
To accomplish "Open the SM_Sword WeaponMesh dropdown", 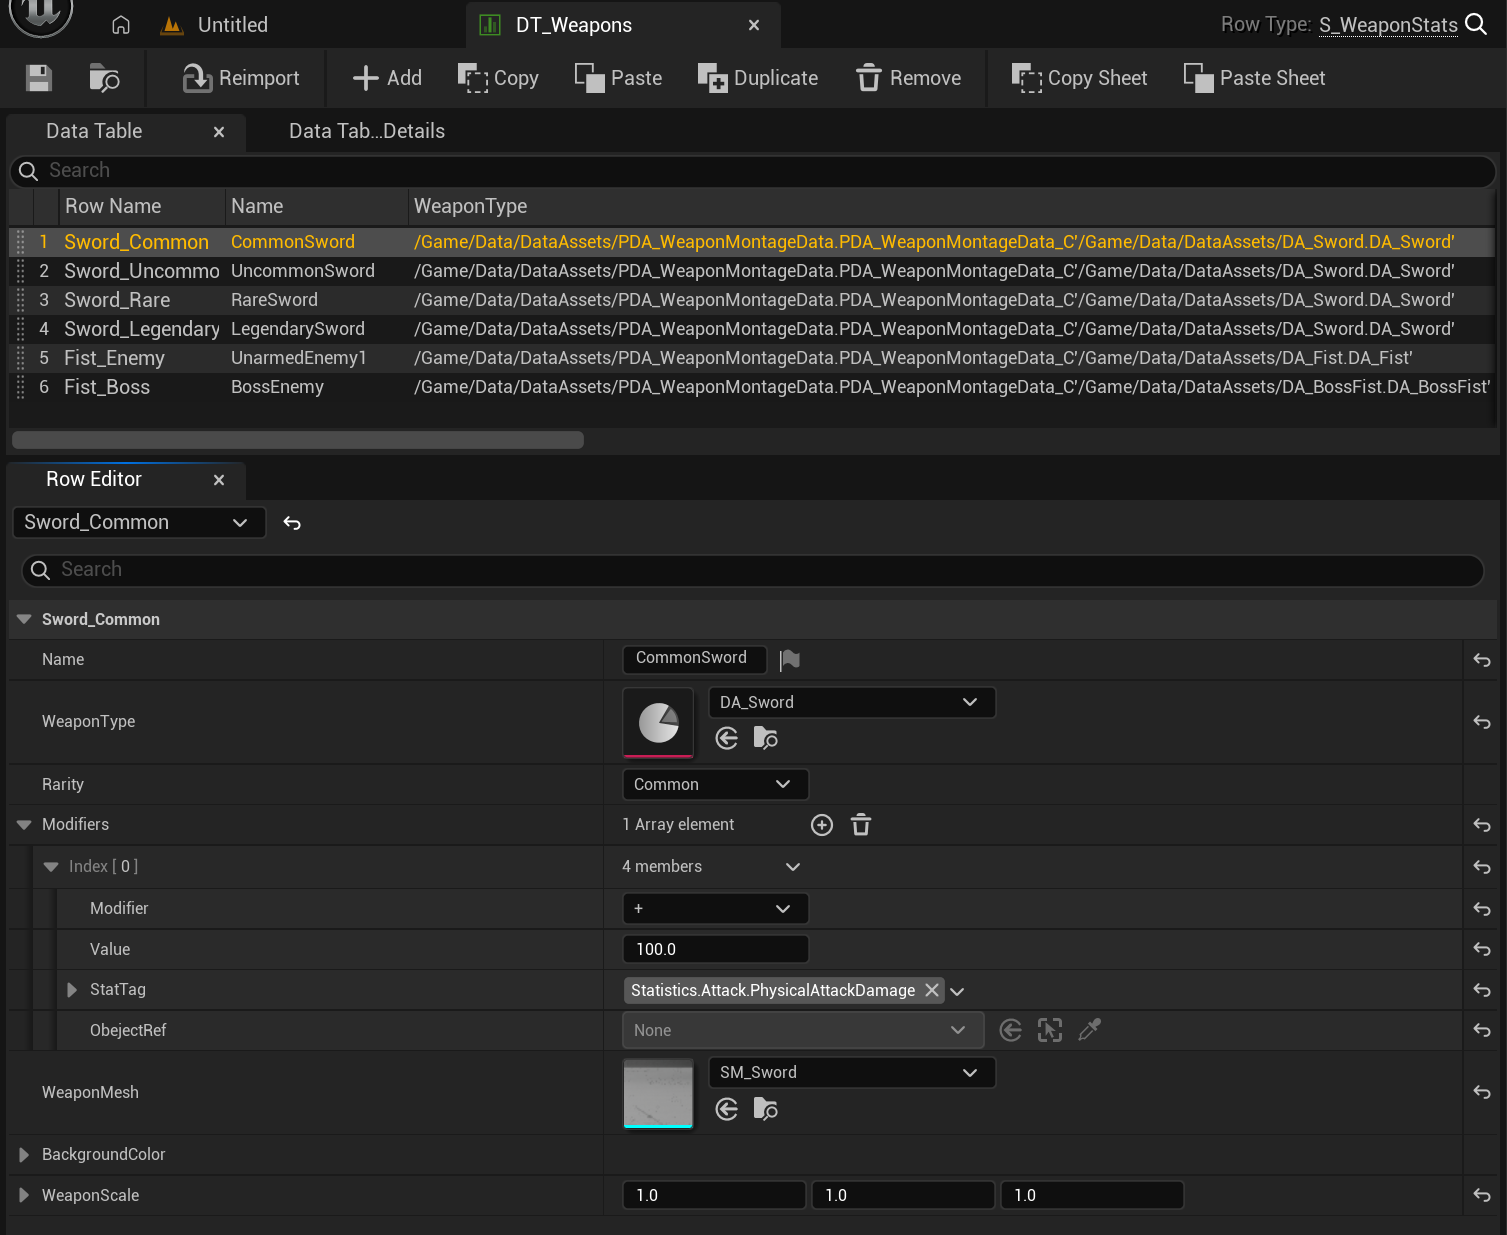I will tap(852, 1072).
